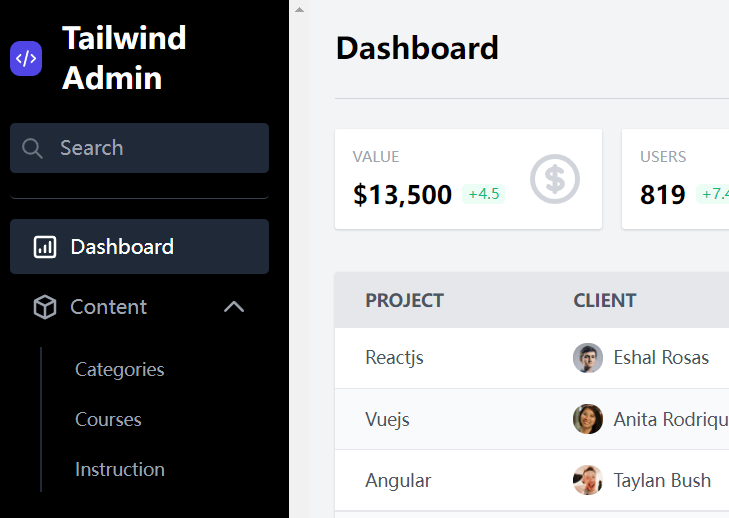Click Anita's avatar in the Vuejs row
This screenshot has height=518, width=729.
pyautogui.click(x=588, y=419)
